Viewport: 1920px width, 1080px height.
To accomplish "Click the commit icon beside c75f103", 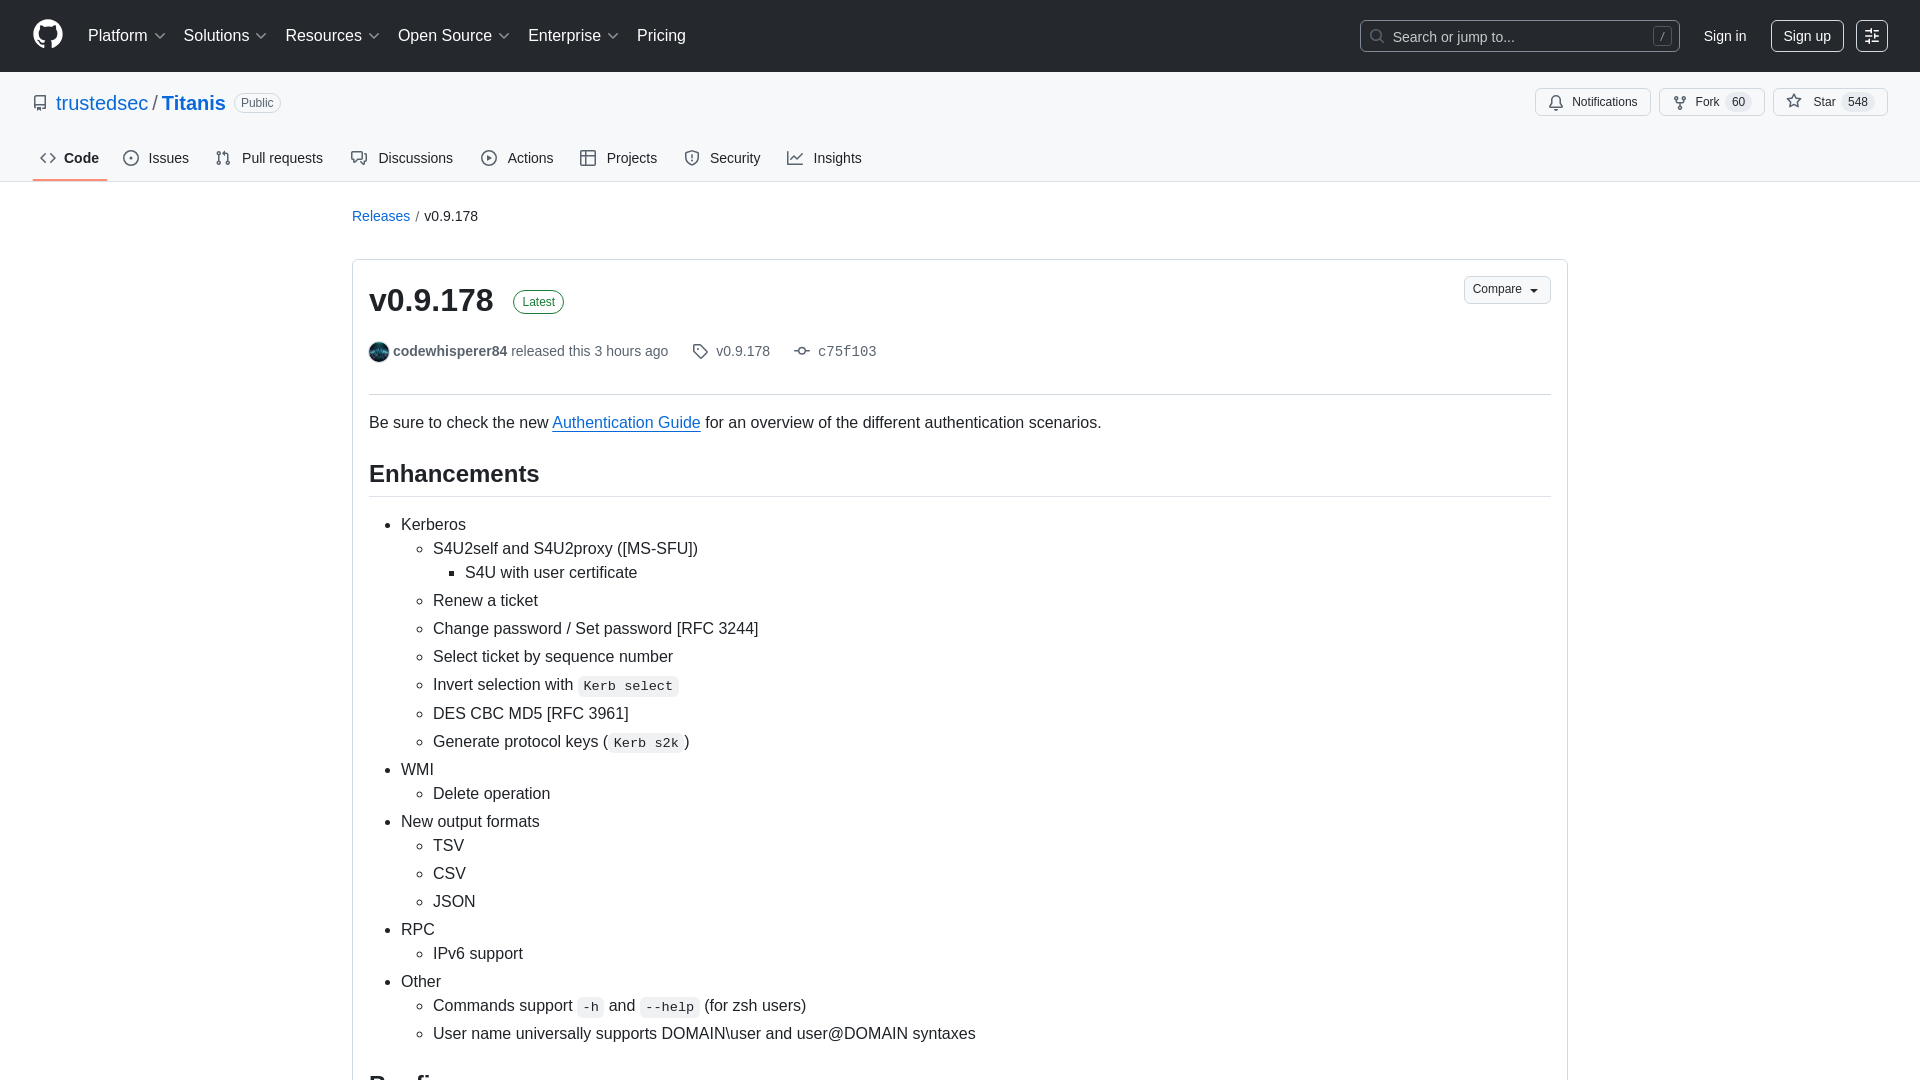I will point(802,351).
